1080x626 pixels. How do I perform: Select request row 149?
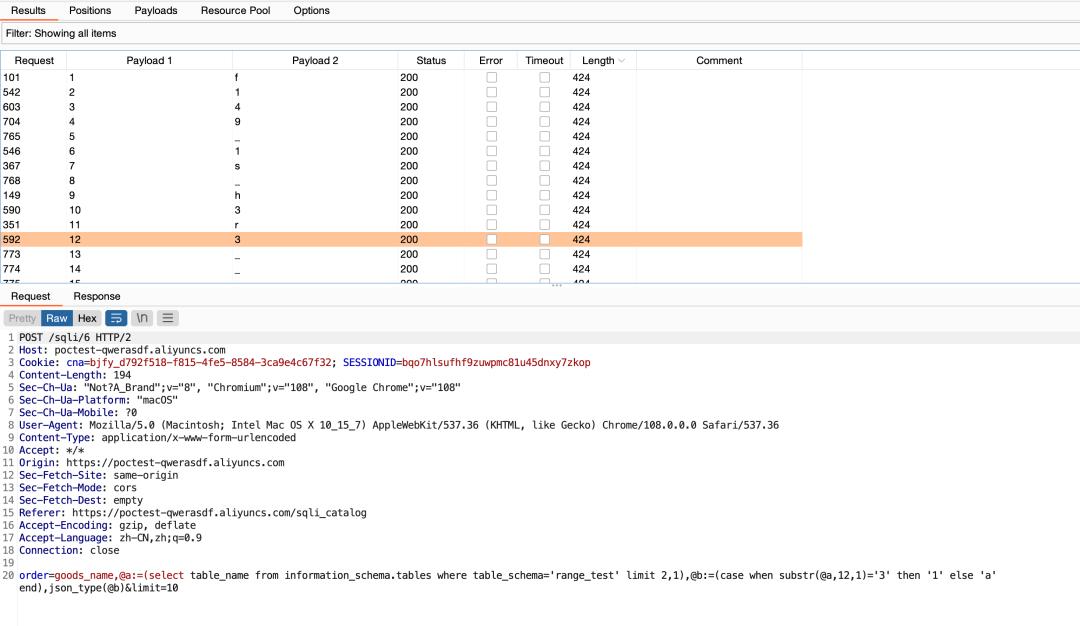coord(402,196)
